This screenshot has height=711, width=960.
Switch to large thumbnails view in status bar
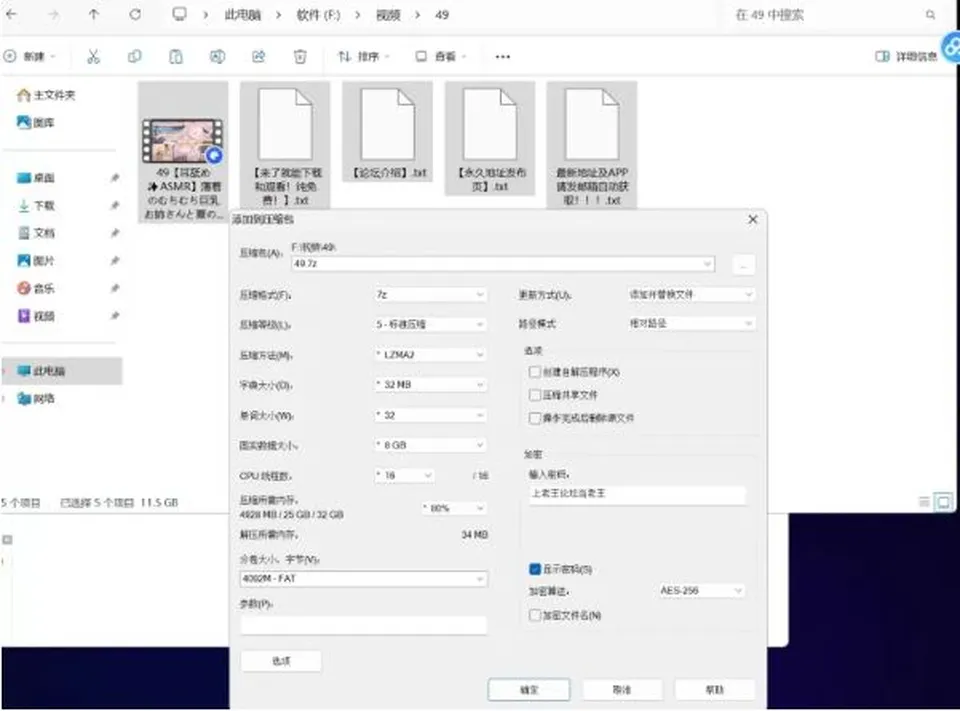(943, 502)
